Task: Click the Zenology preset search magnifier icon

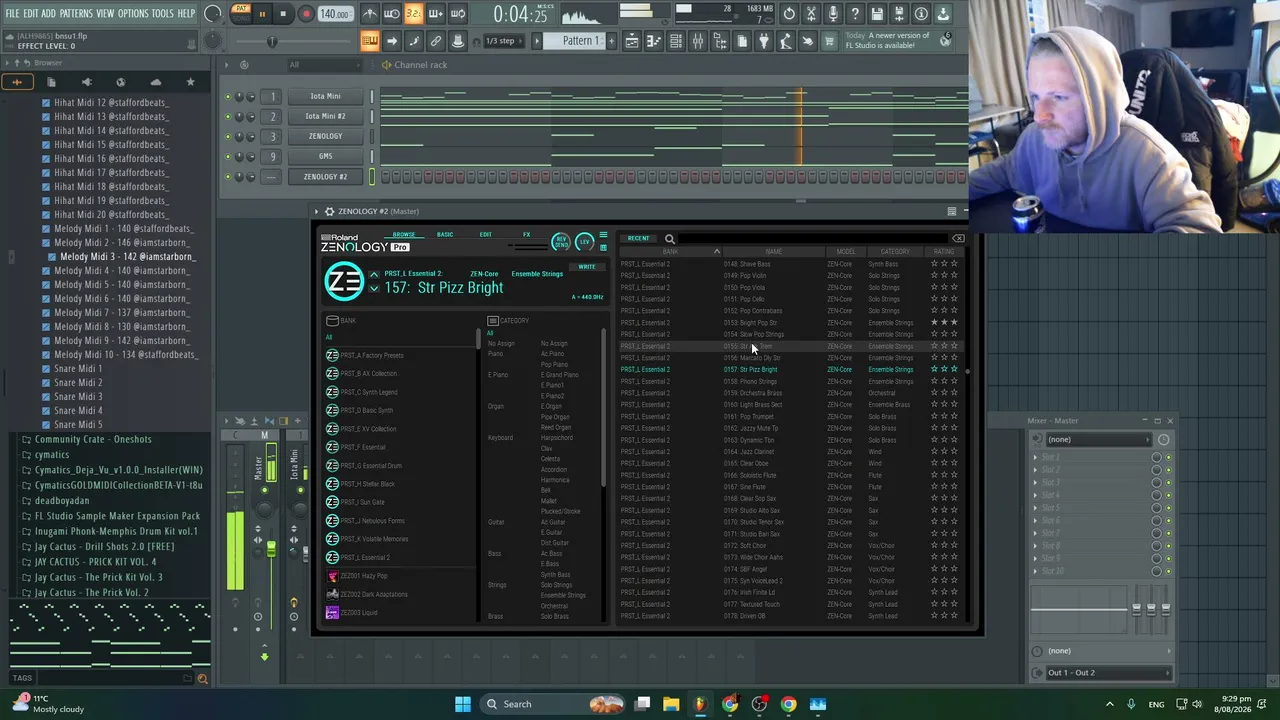Action: (670, 239)
